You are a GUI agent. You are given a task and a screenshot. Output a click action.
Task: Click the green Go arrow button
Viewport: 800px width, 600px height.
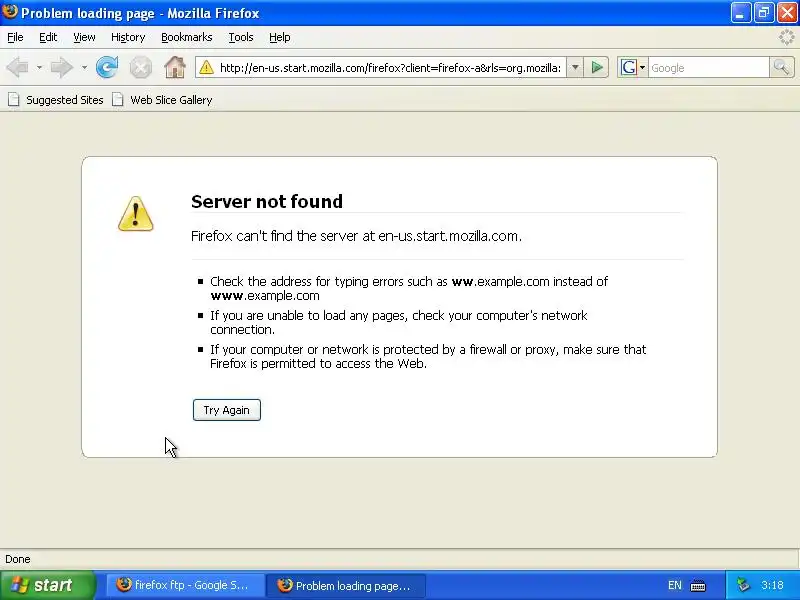(596, 67)
